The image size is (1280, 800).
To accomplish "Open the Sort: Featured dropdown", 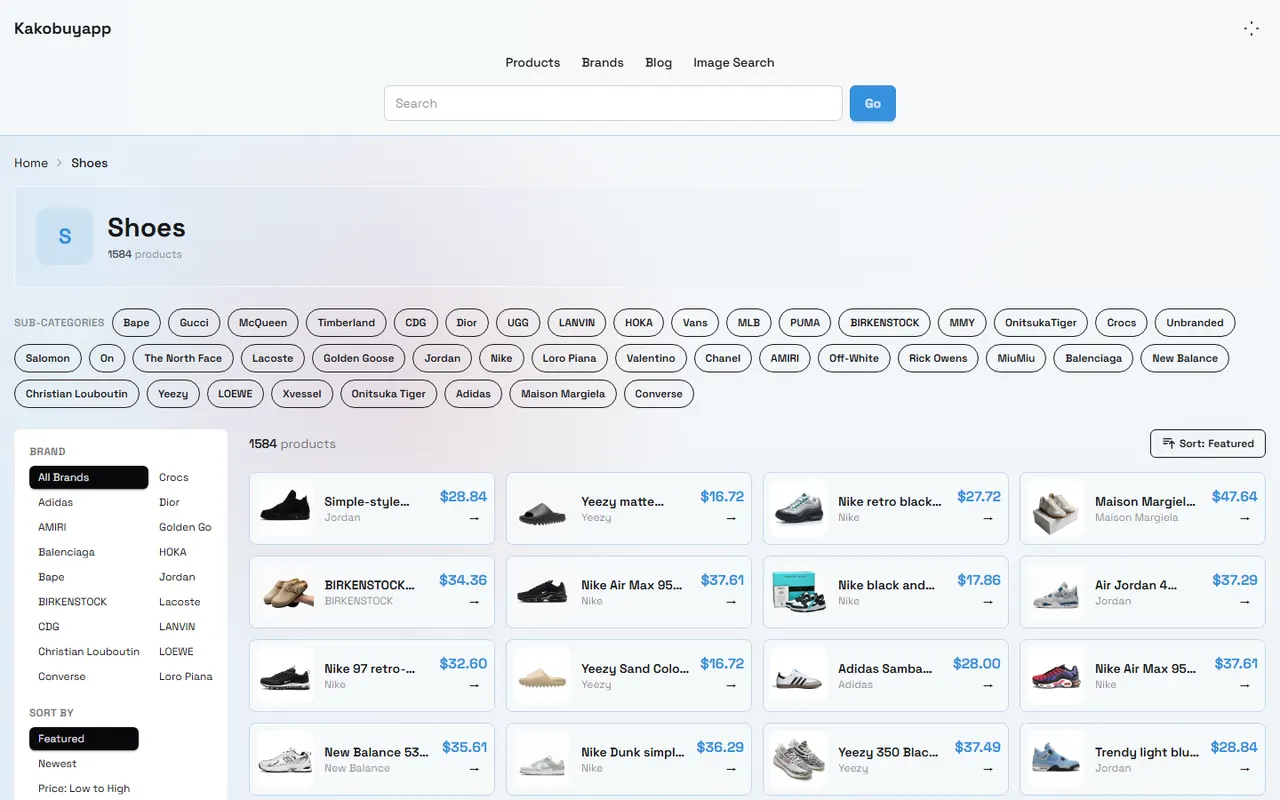I will tap(1208, 443).
